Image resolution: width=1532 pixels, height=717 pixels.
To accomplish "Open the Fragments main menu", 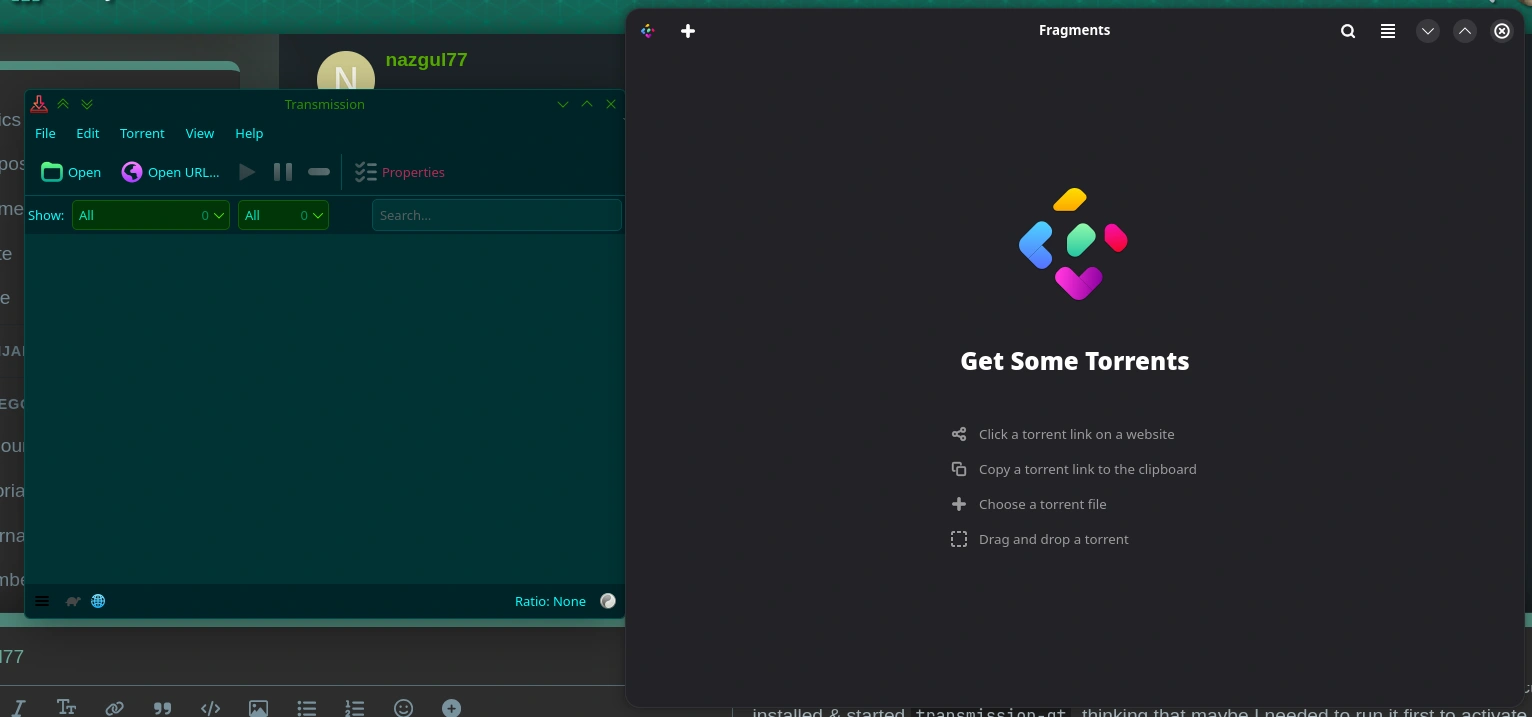I will [1388, 31].
